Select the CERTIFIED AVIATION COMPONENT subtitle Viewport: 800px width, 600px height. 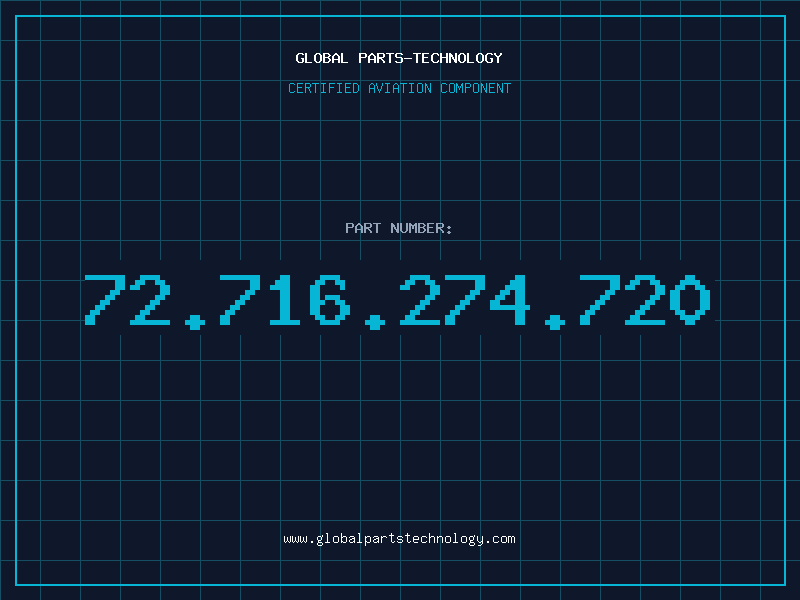click(x=399, y=88)
